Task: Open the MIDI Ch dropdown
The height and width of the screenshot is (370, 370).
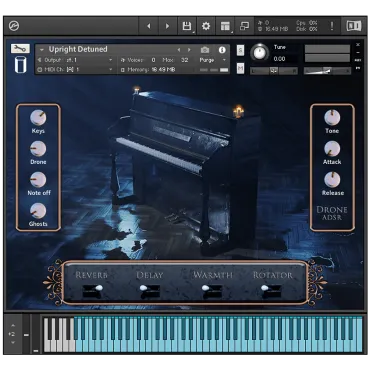Action: coord(75,69)
